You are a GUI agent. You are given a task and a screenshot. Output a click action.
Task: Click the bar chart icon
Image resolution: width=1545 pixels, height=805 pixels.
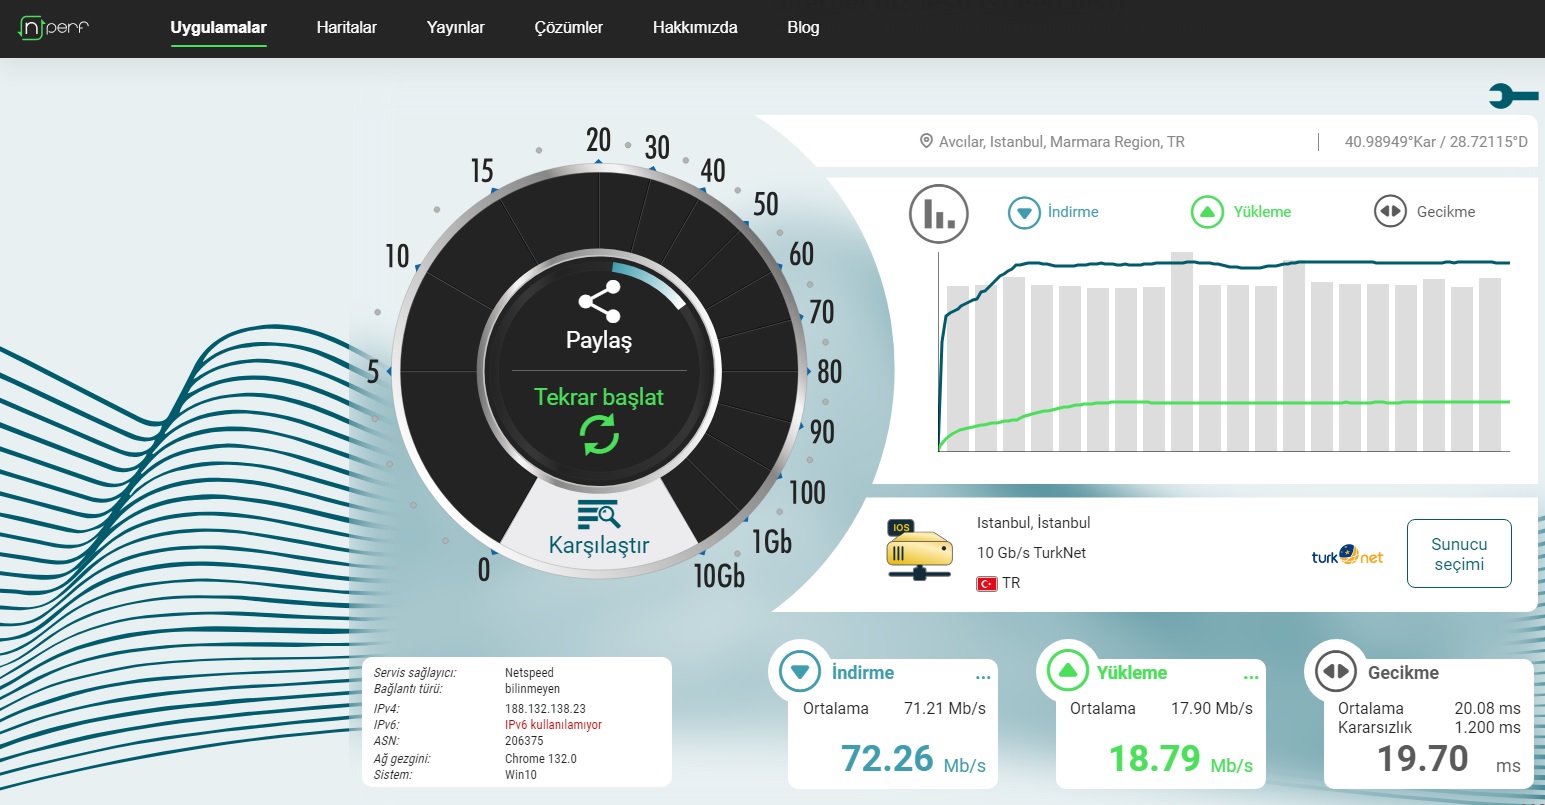coord(938,214)
